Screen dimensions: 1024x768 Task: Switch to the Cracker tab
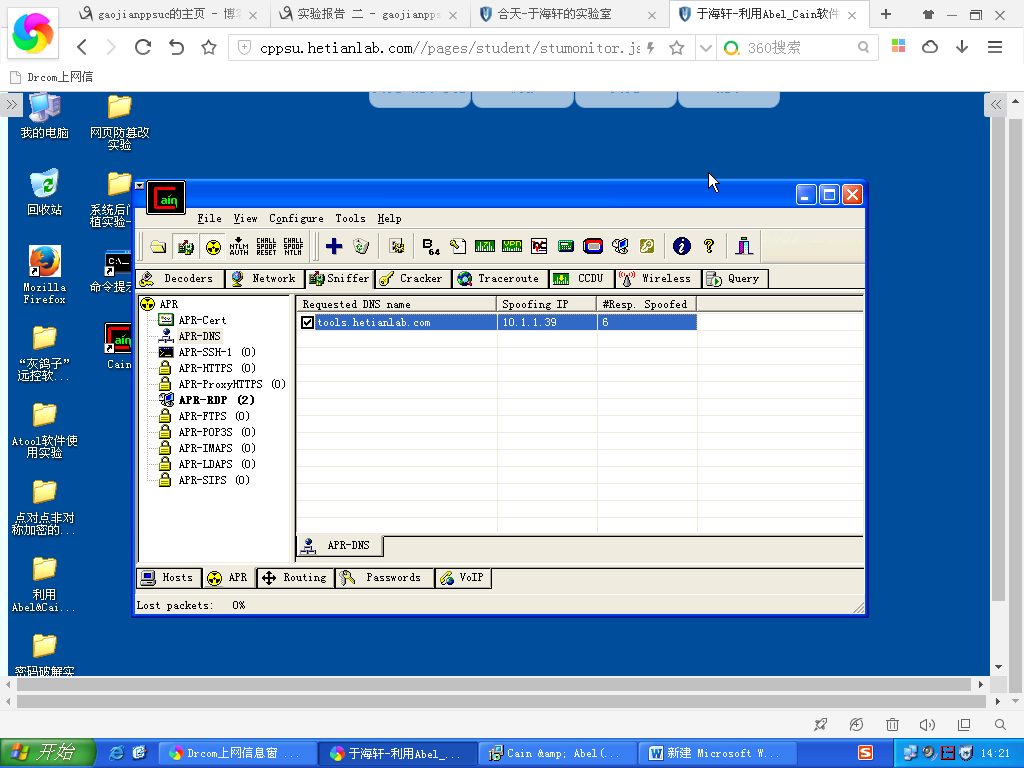(x=413, y=279)
